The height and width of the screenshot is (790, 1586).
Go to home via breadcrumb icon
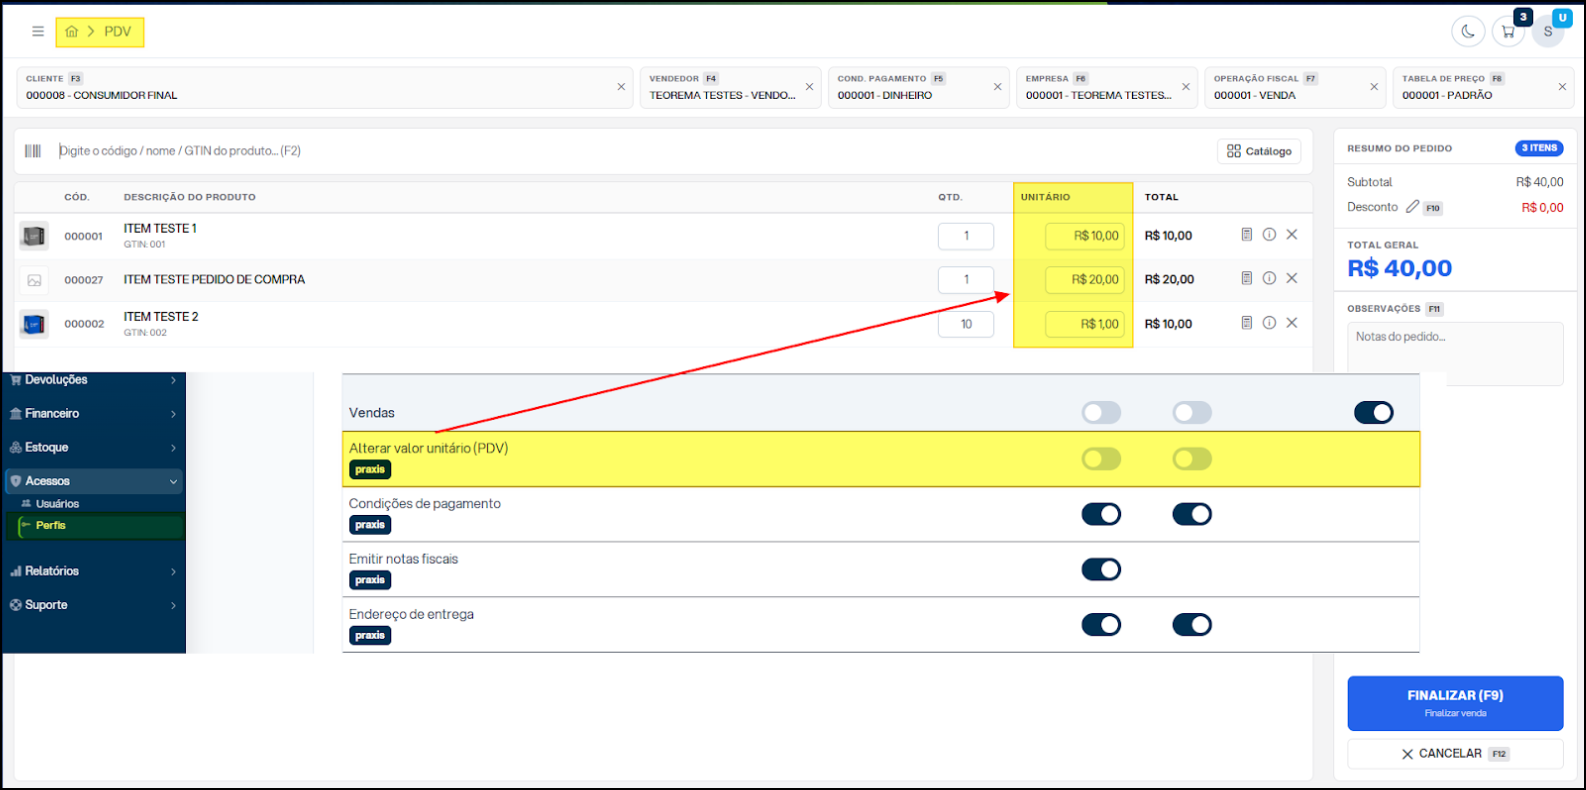pyautogui.click(x=72, y=32)
